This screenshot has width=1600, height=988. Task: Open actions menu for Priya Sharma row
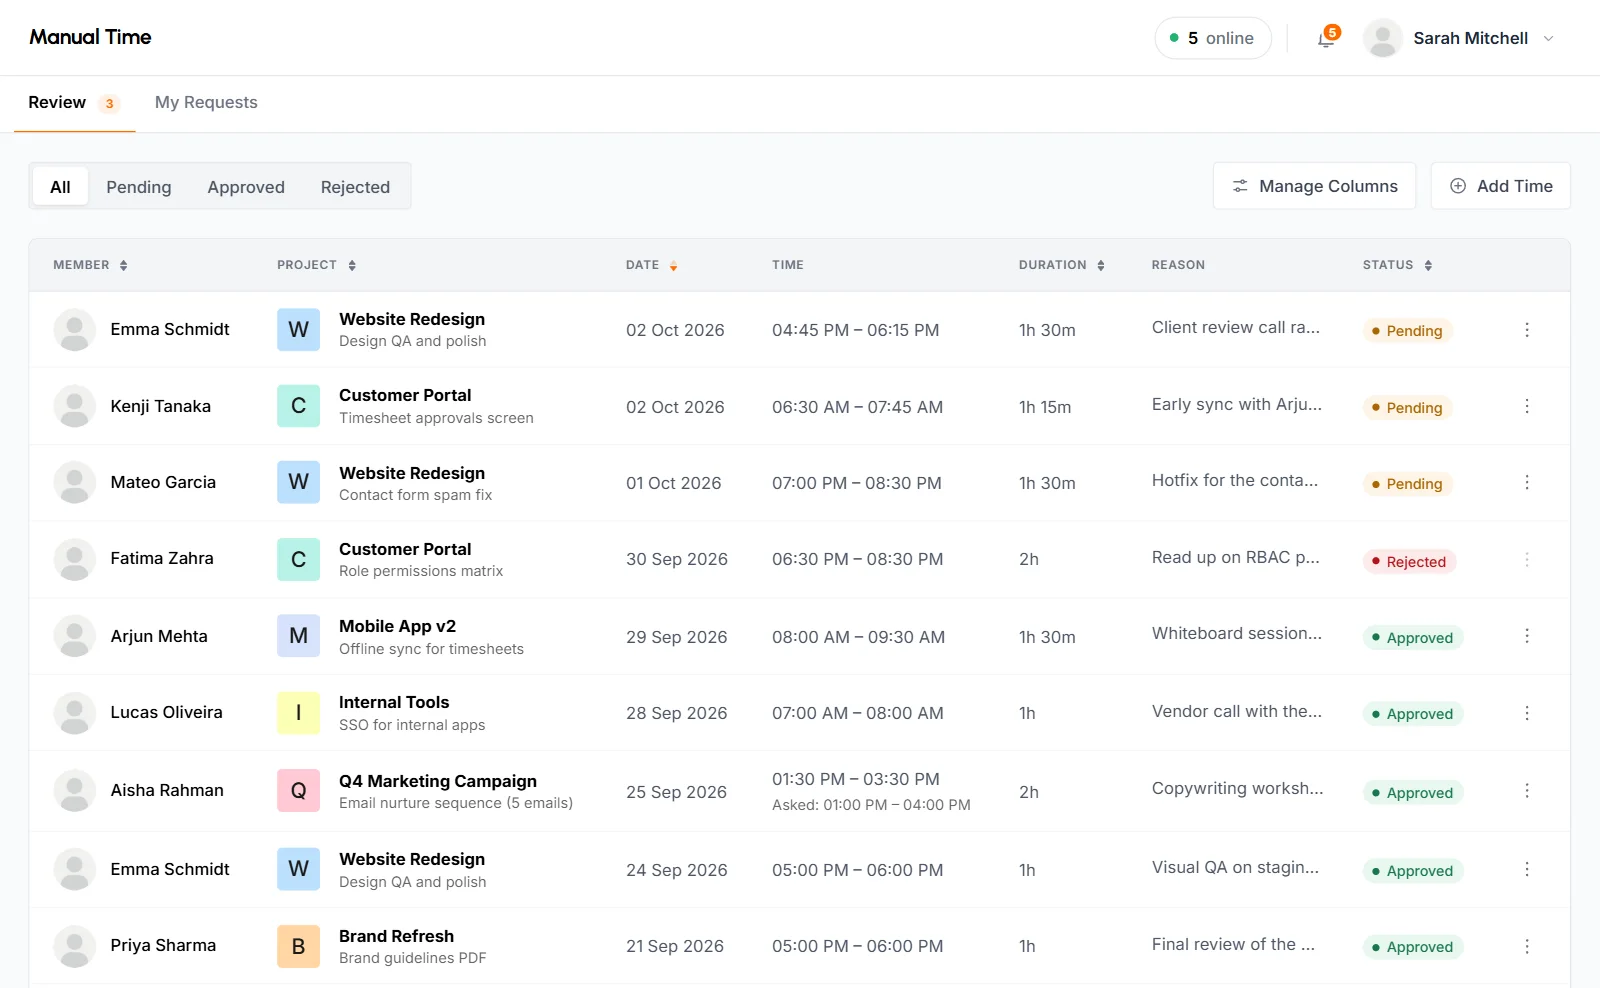[1527, 946]
